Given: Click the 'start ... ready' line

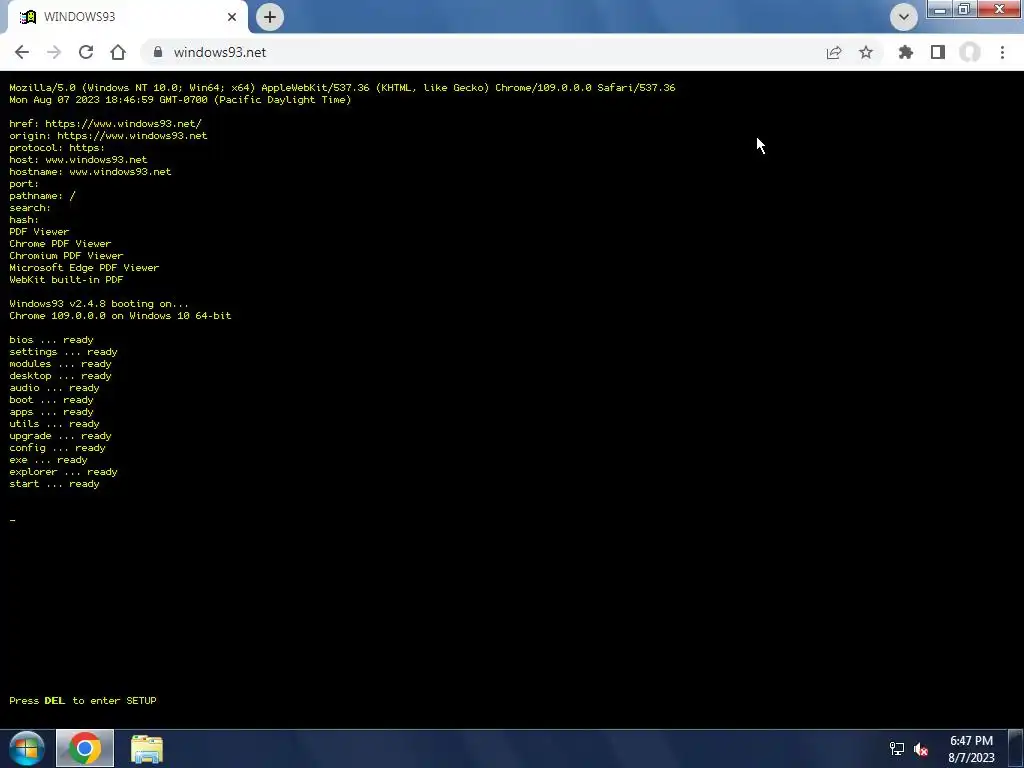Looking at the screenshot, I should (54, 484).
